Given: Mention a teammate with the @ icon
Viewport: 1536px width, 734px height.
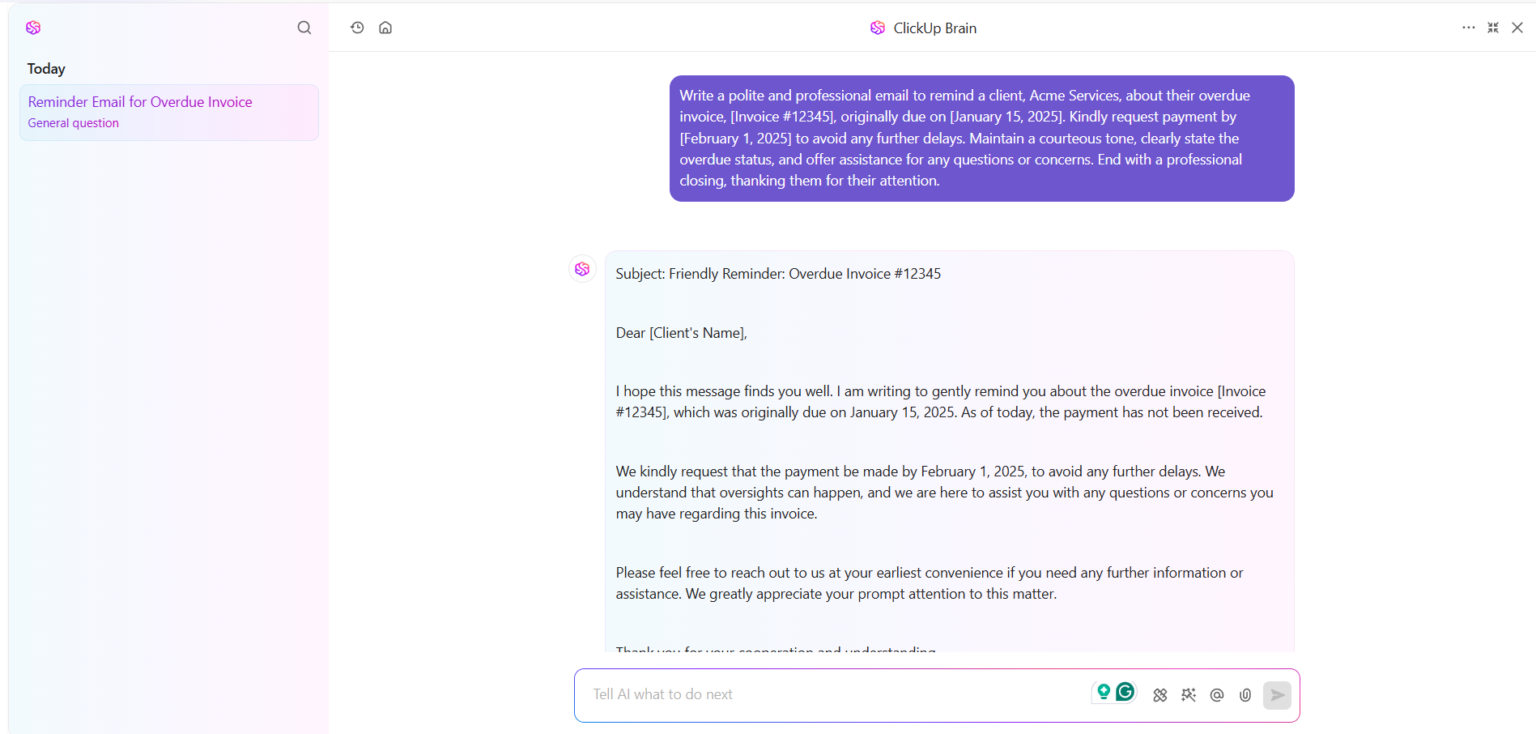Looking at the screenshot, I should coord(1216,694).
